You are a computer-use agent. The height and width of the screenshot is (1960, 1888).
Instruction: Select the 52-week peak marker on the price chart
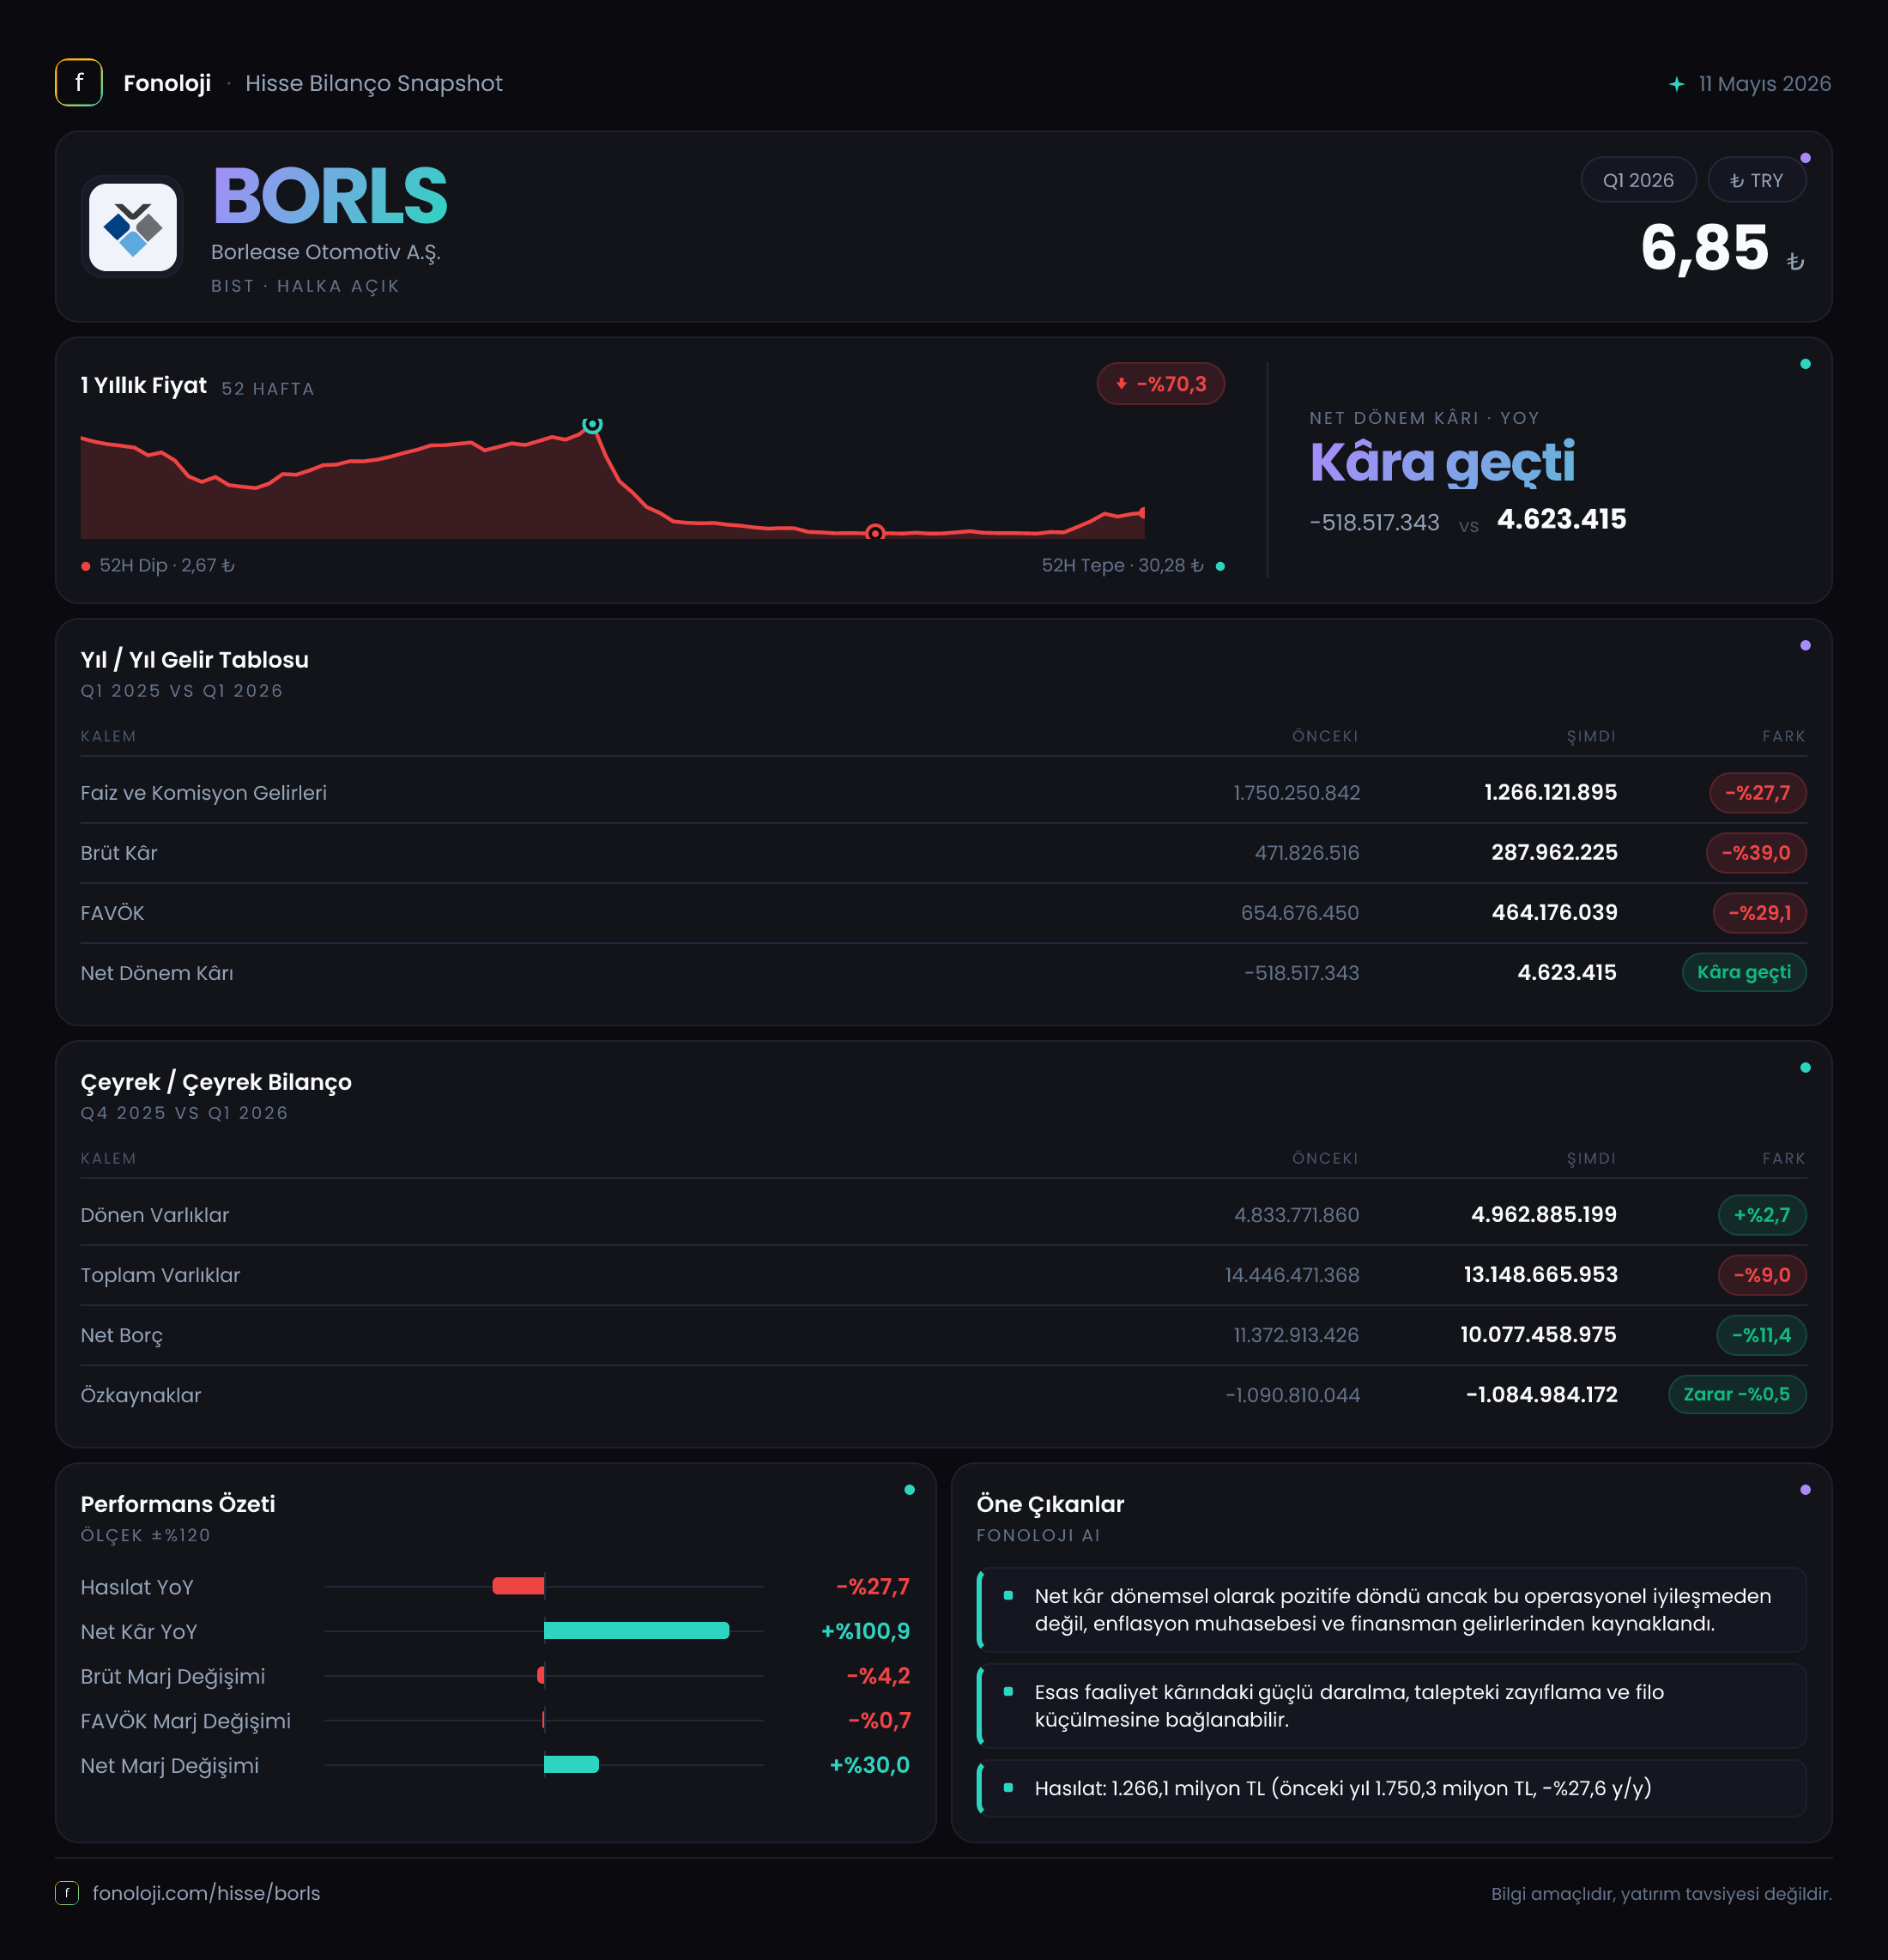(x=592, y=425)
